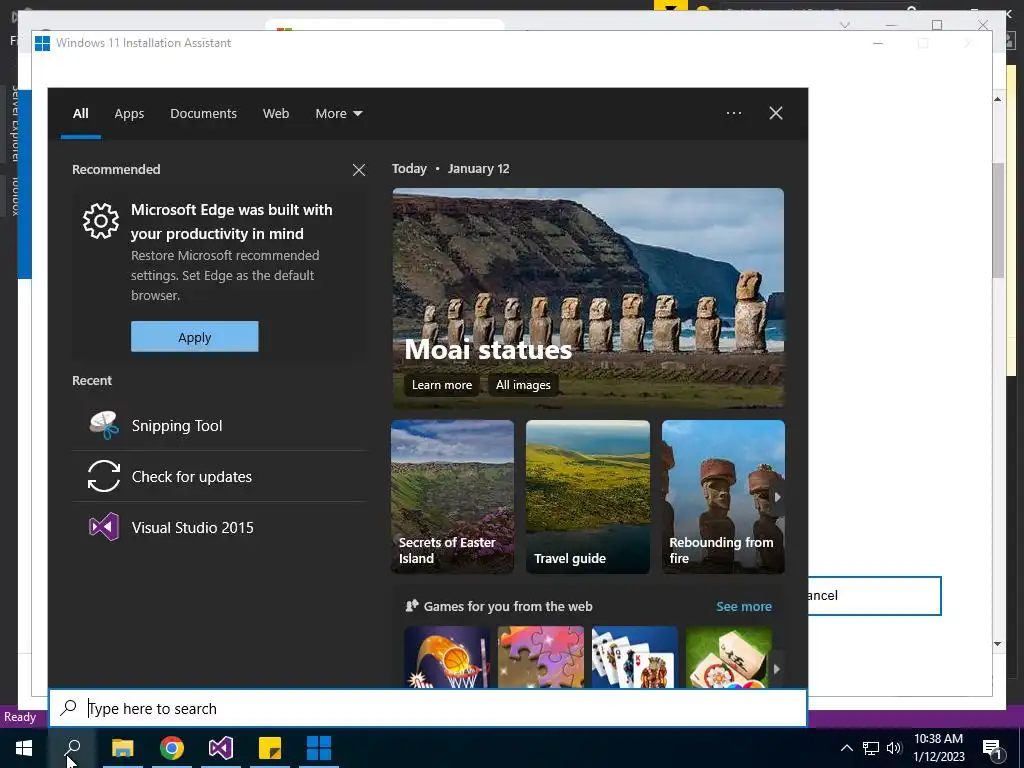Launch Visual Studio 2015 from recent
This screenshot has width=1024, height=768.
[219, 528]
